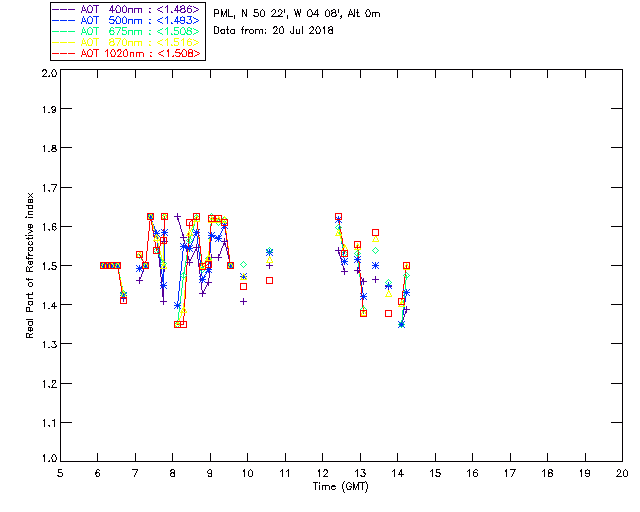
Task: Click the 15 hour x-axis label
Action: [435, 473]
